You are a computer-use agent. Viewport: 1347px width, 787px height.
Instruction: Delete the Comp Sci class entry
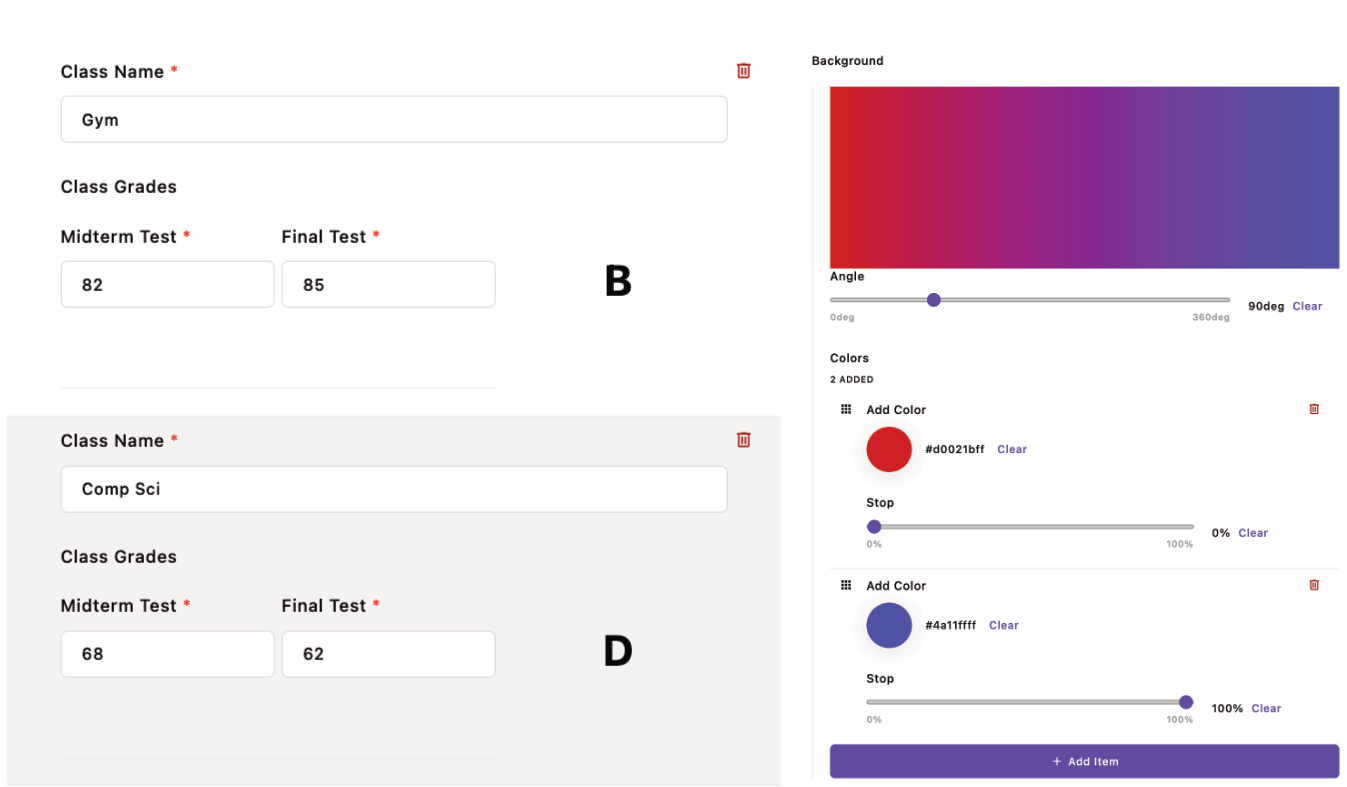coord(743,440)
